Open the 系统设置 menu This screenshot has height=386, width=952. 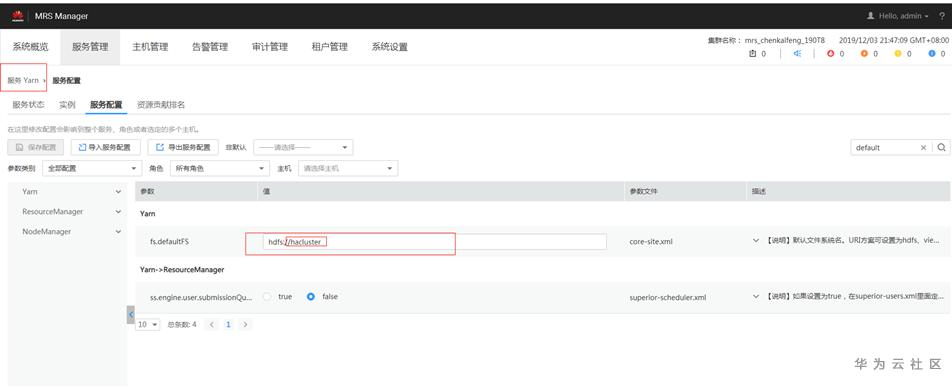[389, 47]
